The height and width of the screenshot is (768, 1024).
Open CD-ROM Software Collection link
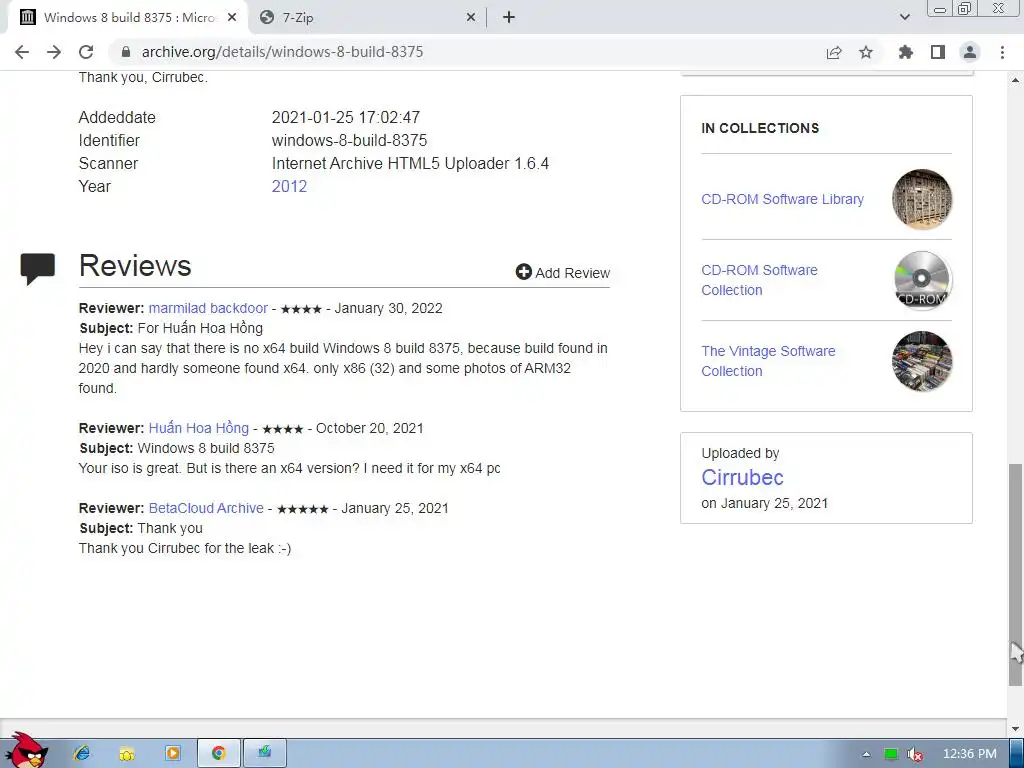[x=759, y=280]
